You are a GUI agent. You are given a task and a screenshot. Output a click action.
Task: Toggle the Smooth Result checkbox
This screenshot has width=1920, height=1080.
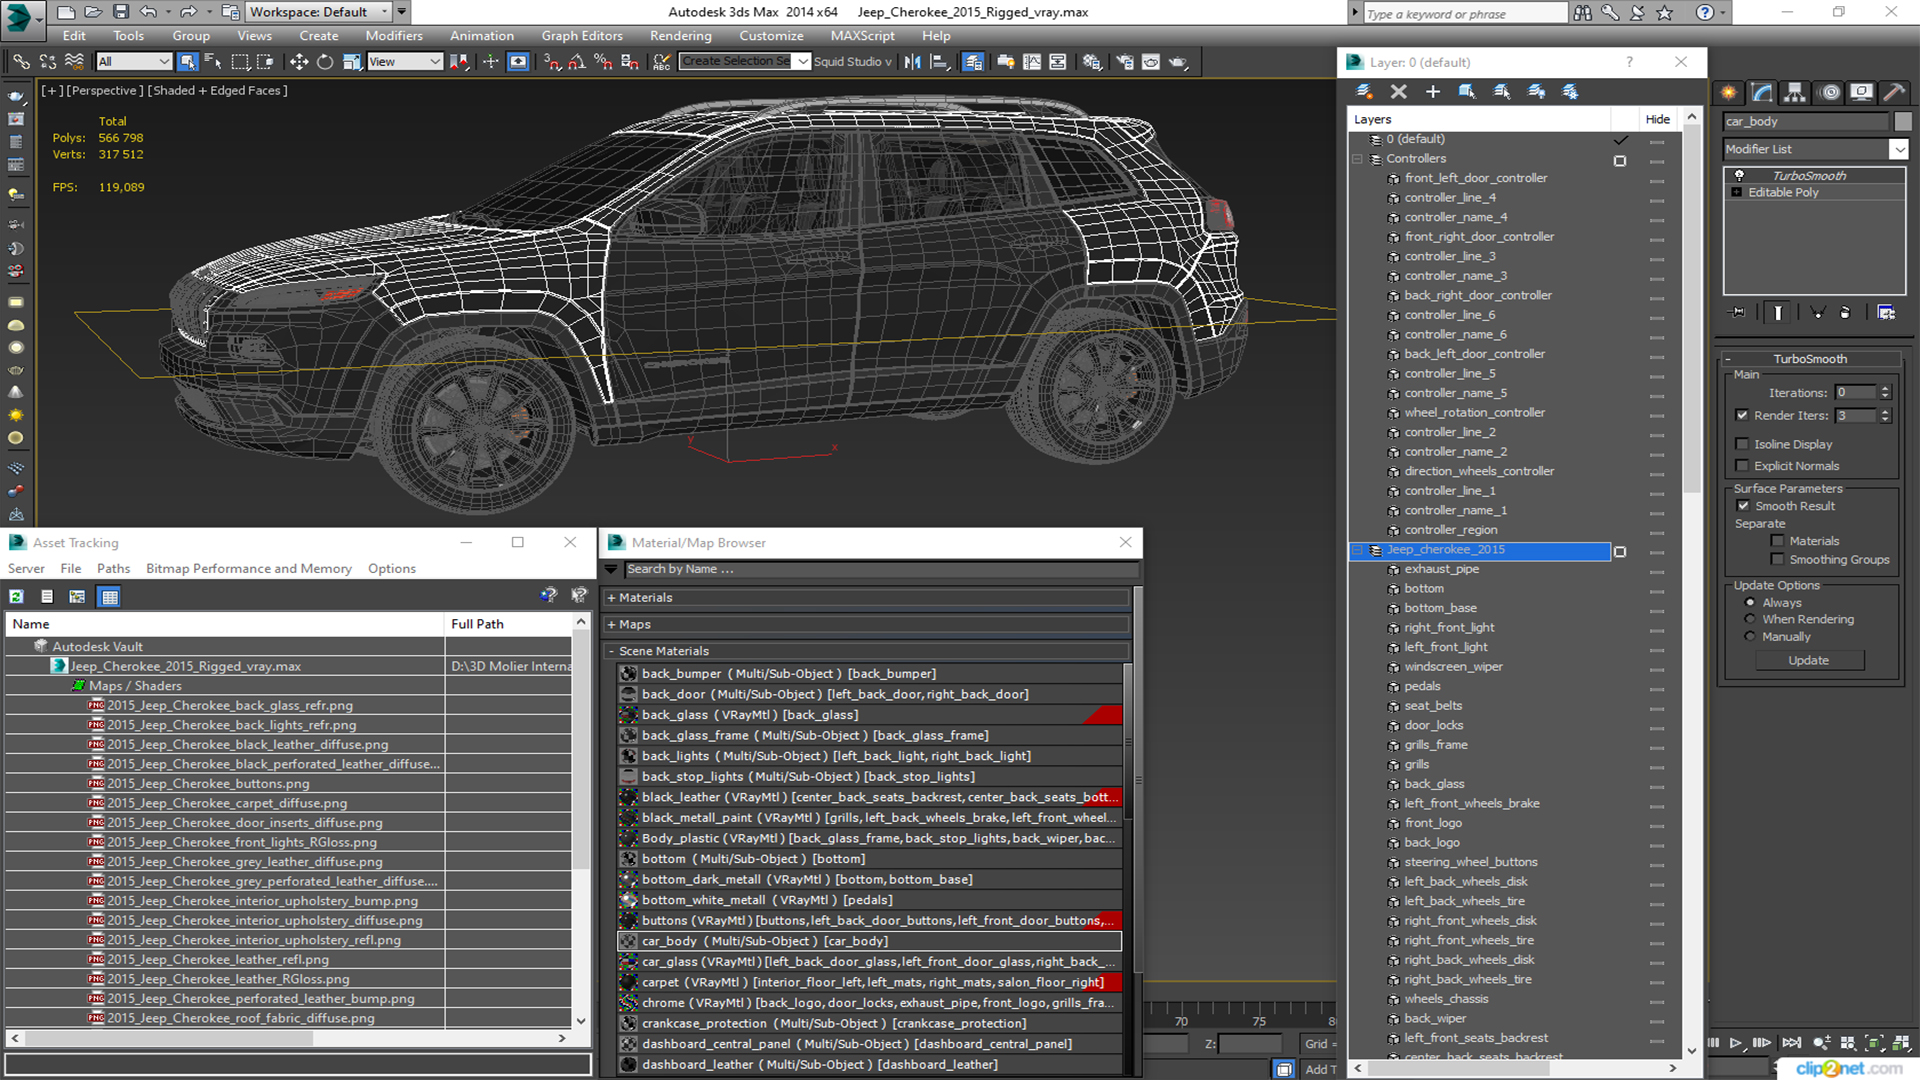point(1743,506)
